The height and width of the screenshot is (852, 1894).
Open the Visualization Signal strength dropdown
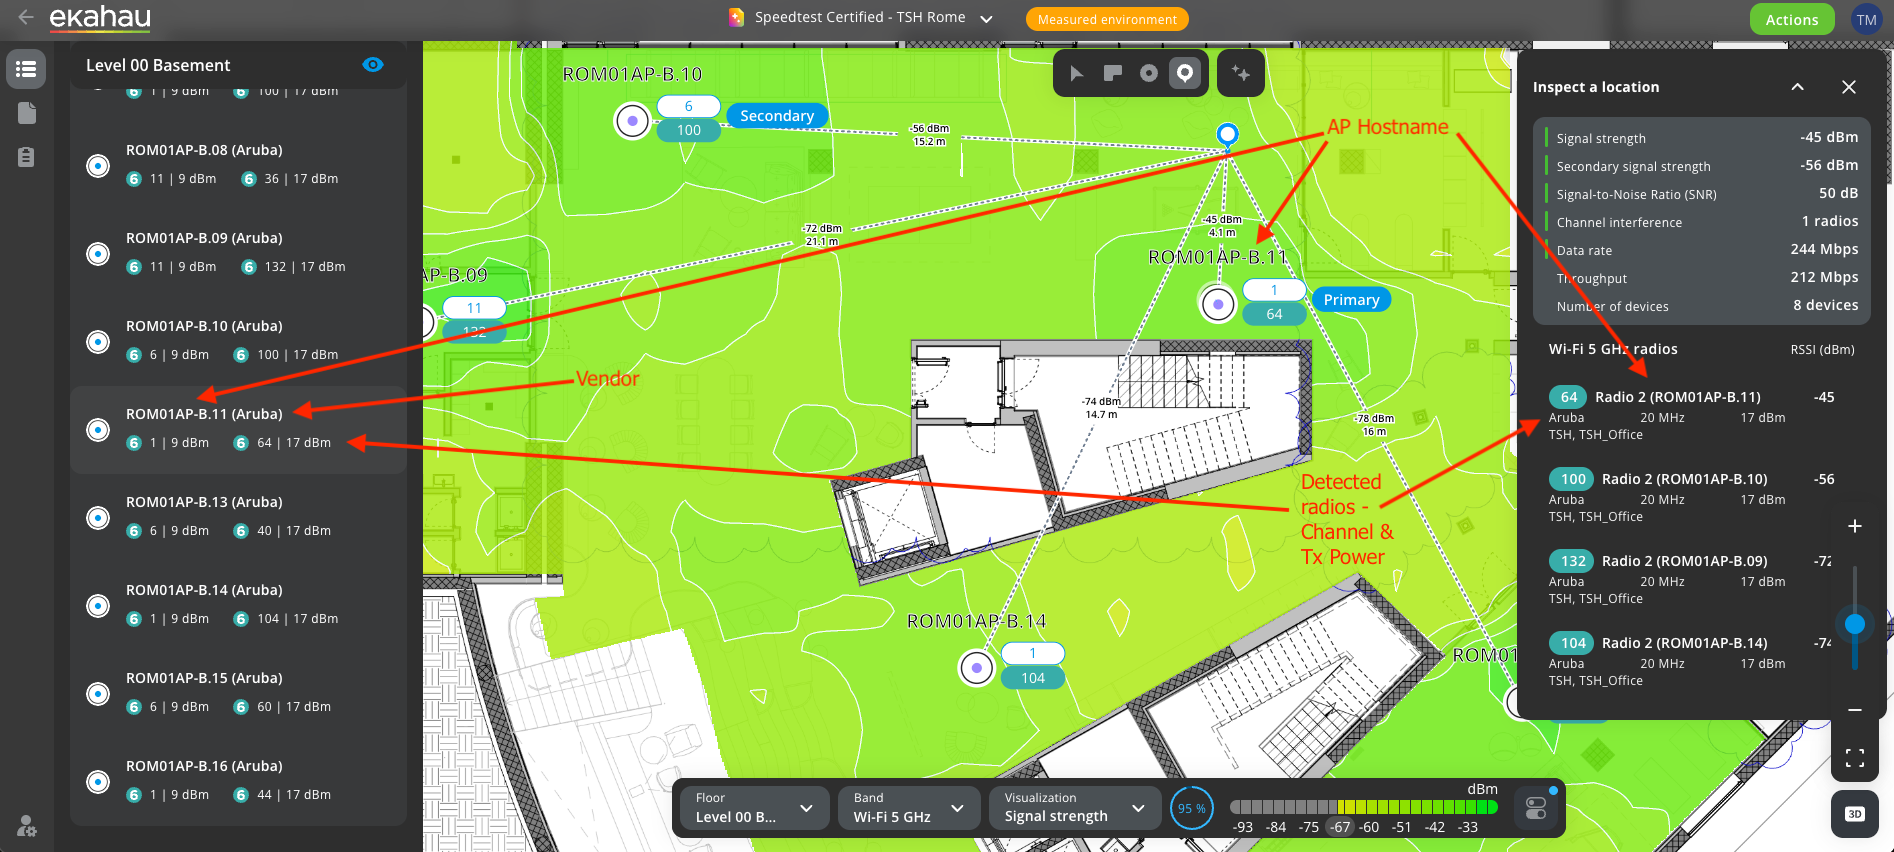(1075, 807)
